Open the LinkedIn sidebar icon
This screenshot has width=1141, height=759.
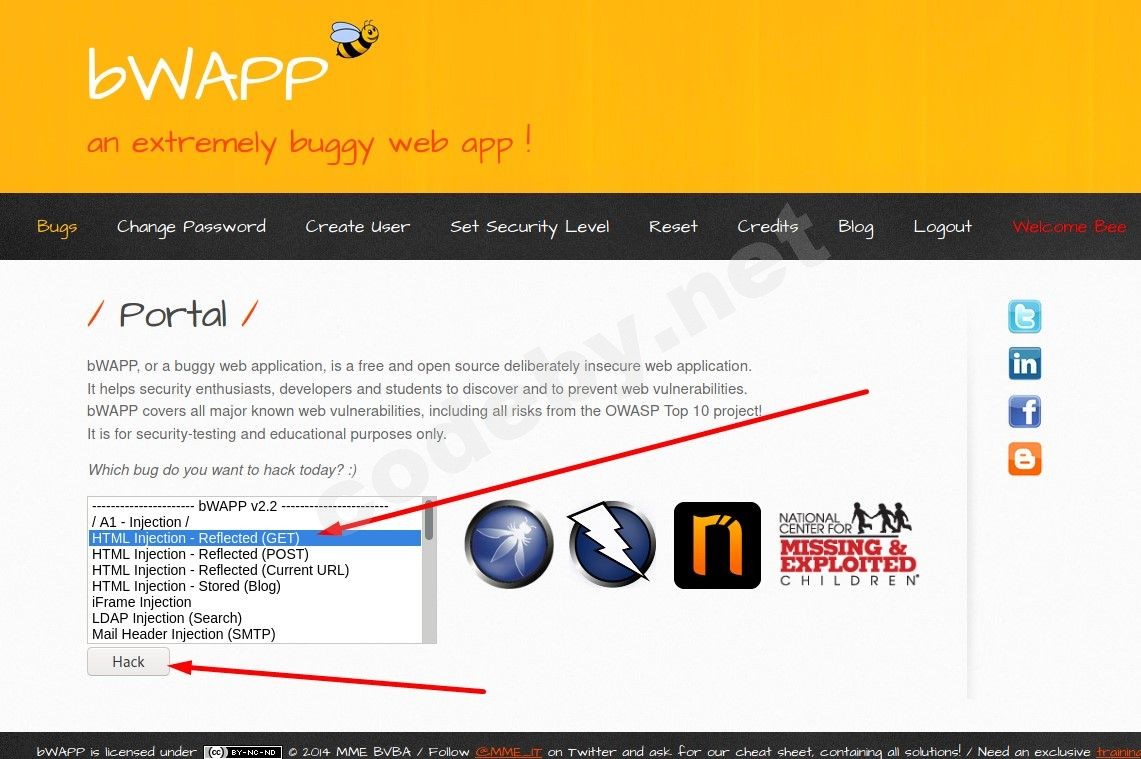point(1024,363)
